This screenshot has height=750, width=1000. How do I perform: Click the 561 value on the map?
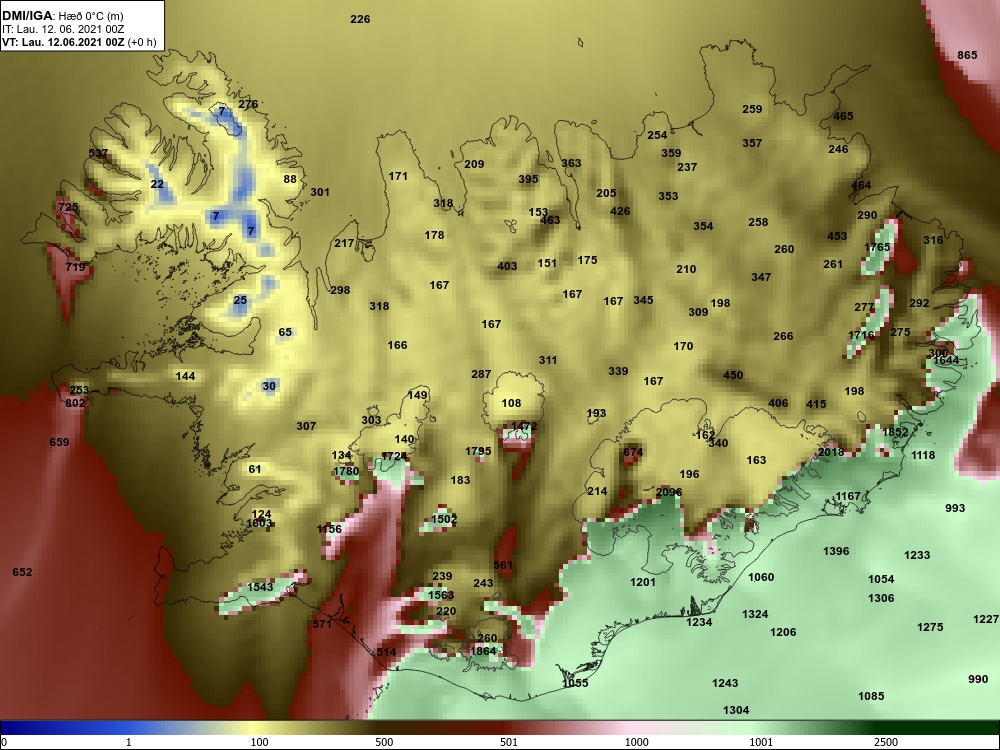(x=503, y=565)
